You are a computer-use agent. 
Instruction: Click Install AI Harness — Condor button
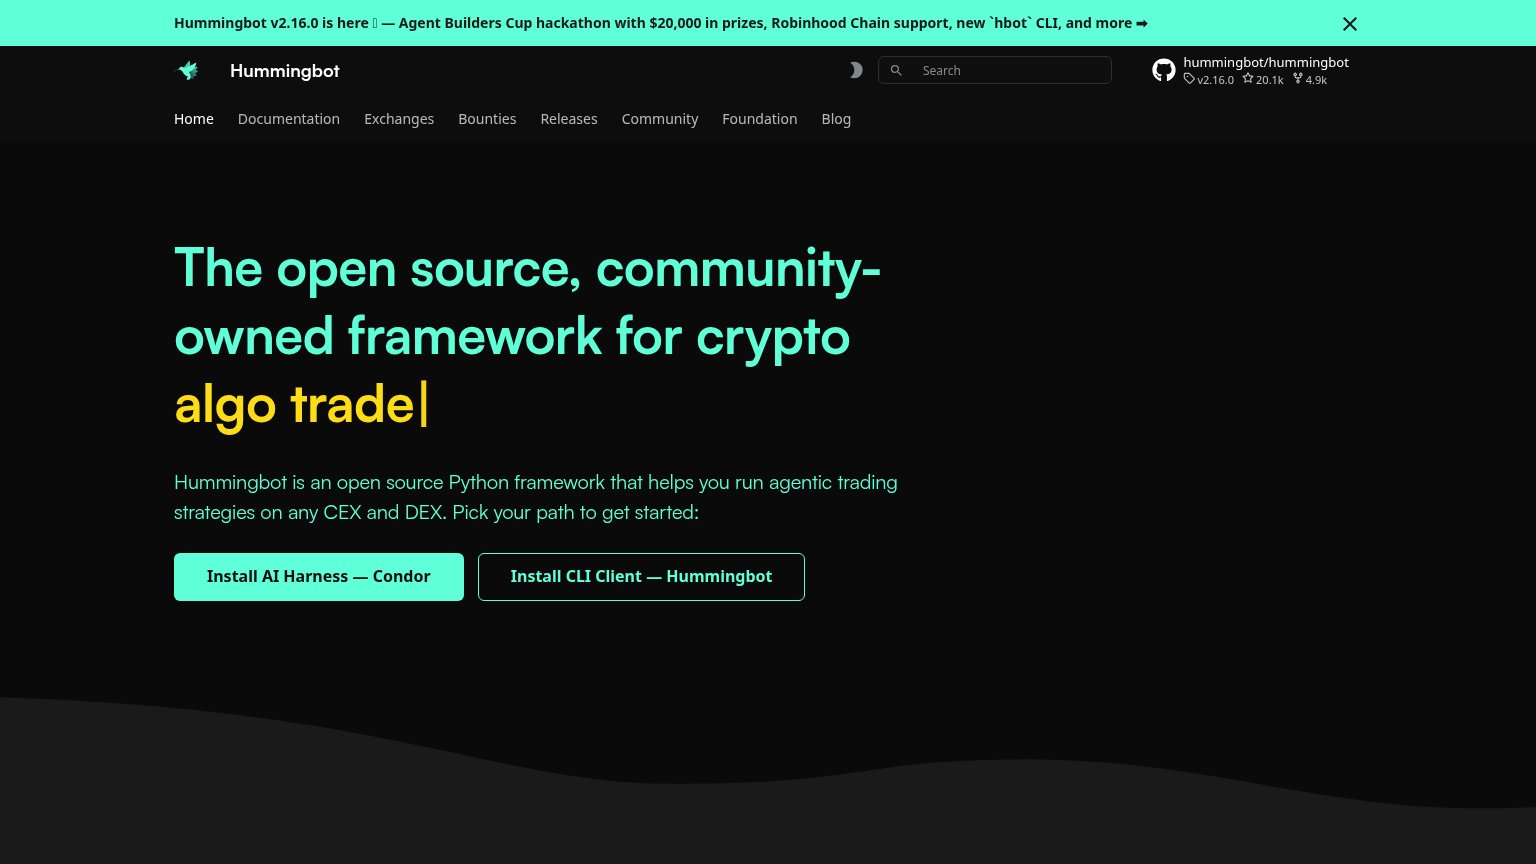click(x=319, y=577)
